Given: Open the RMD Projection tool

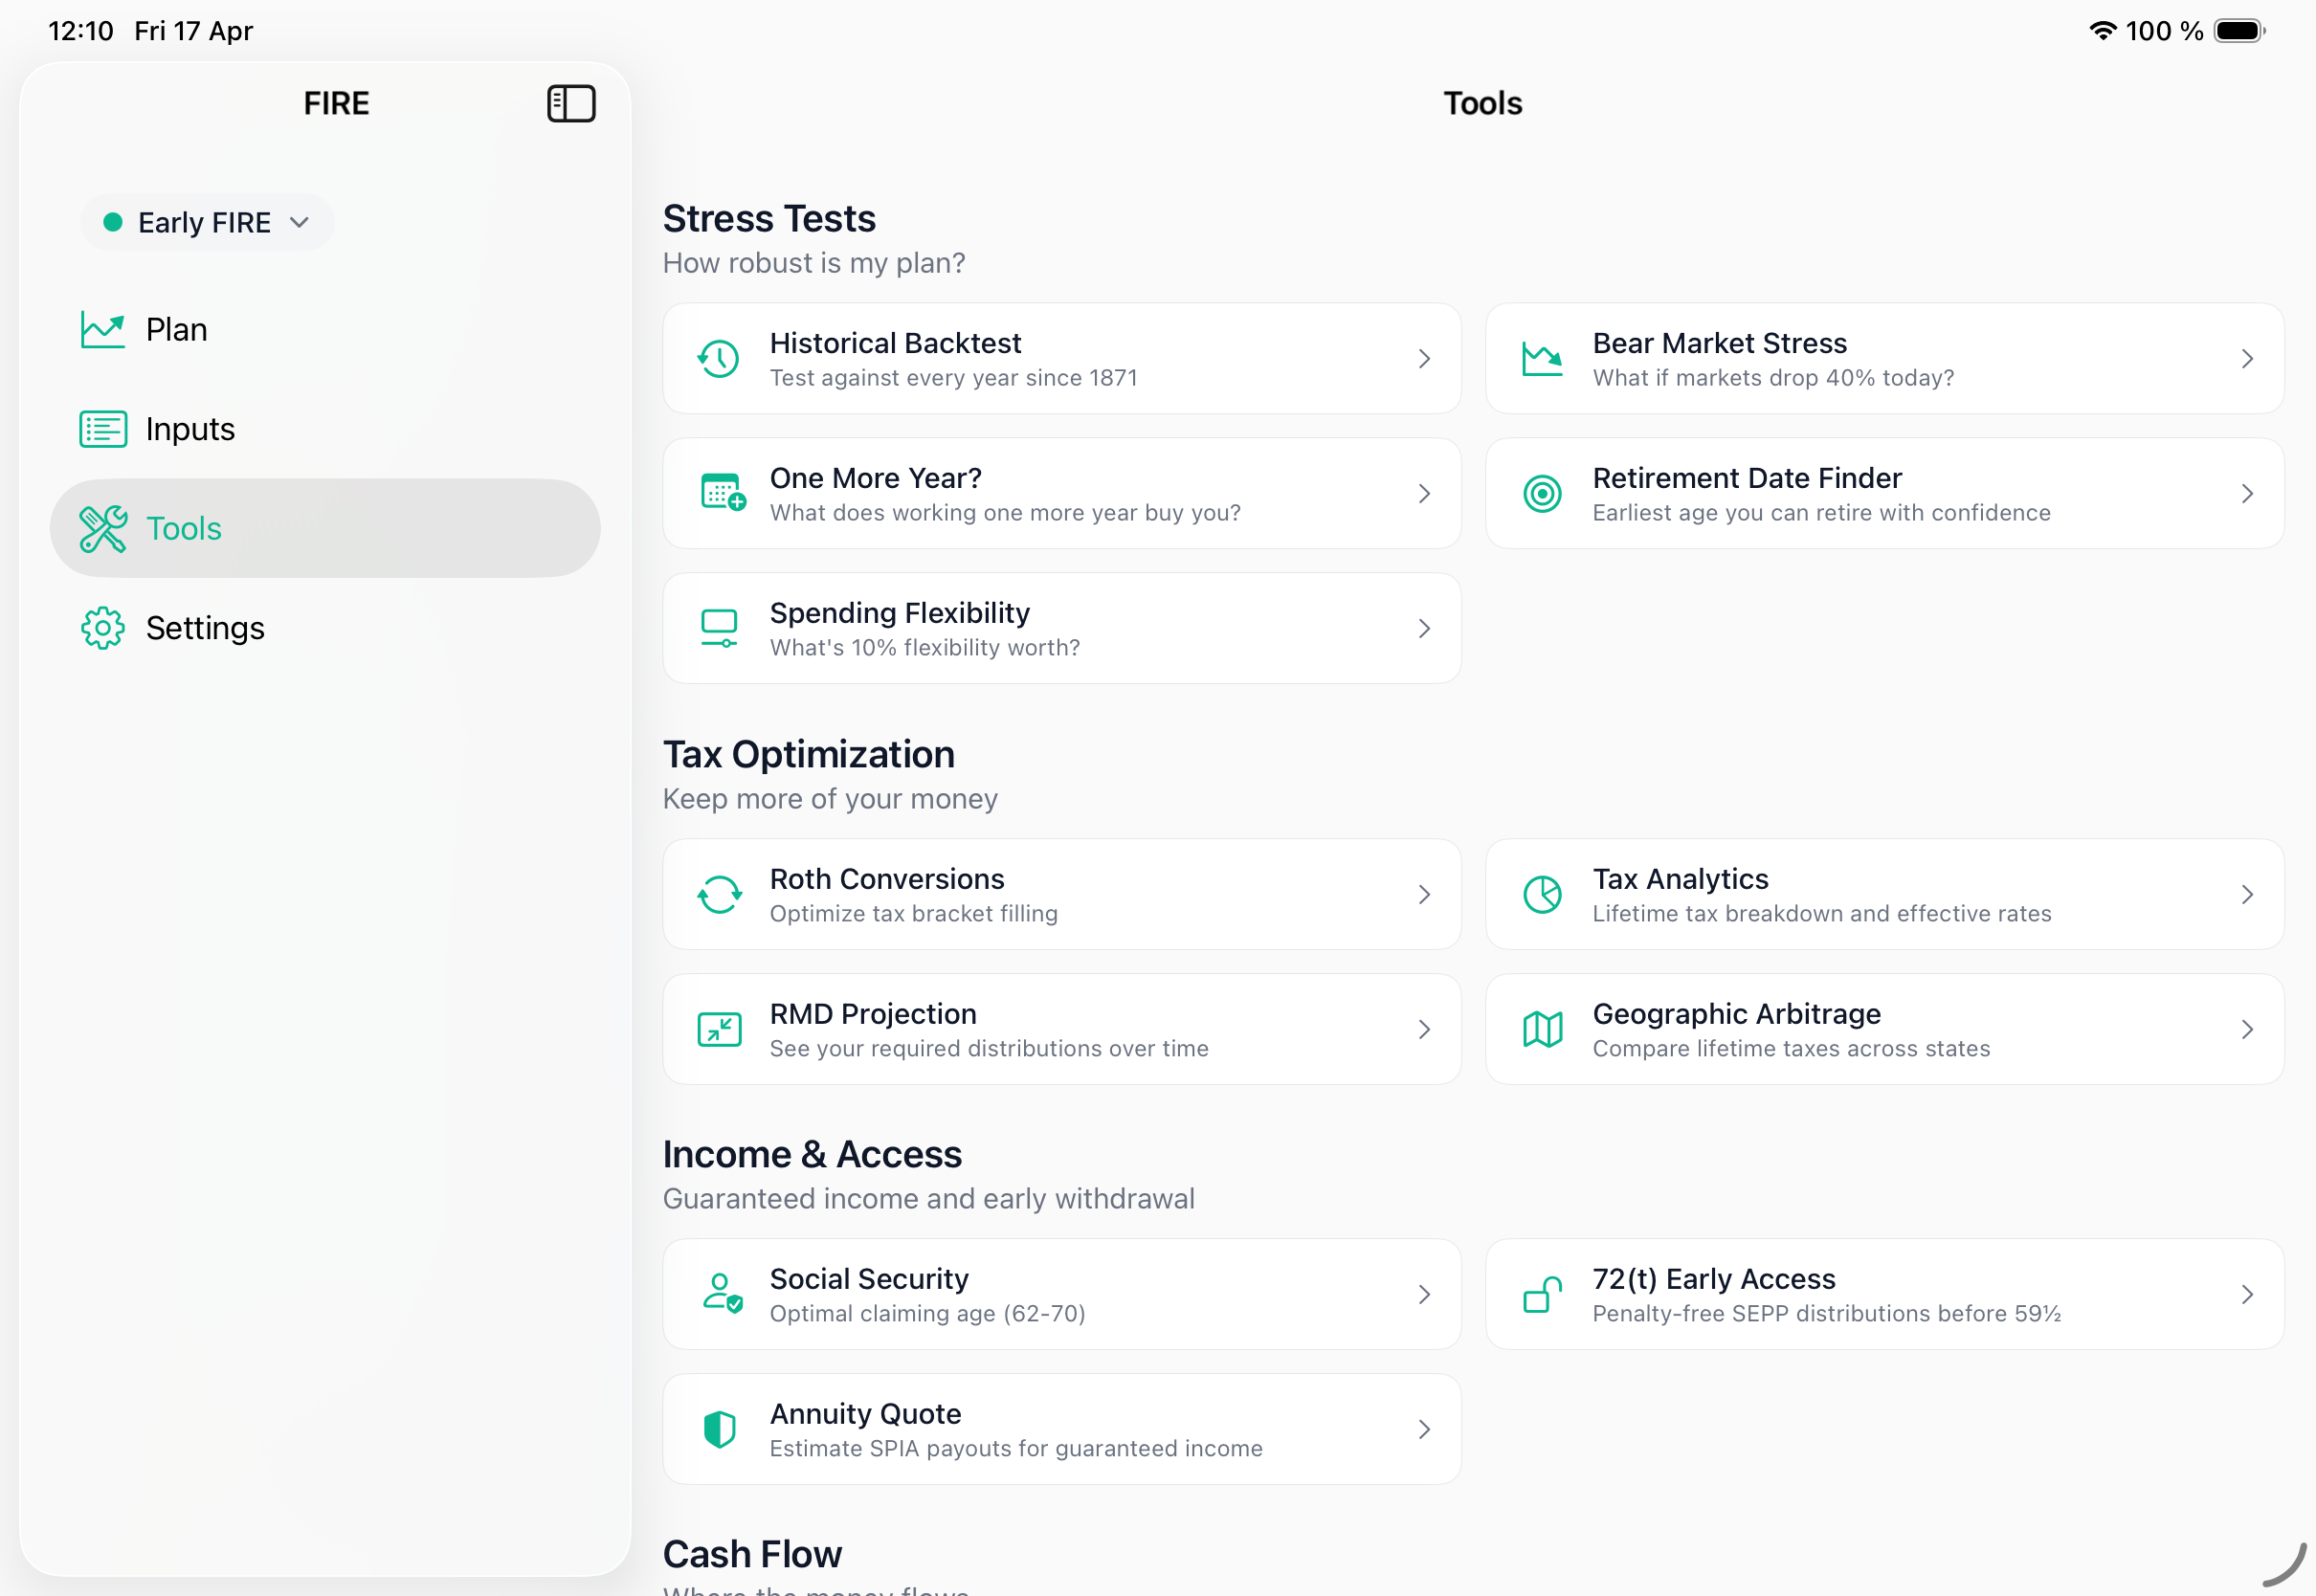Looking at the screenshot, I should point(1062,1029).
